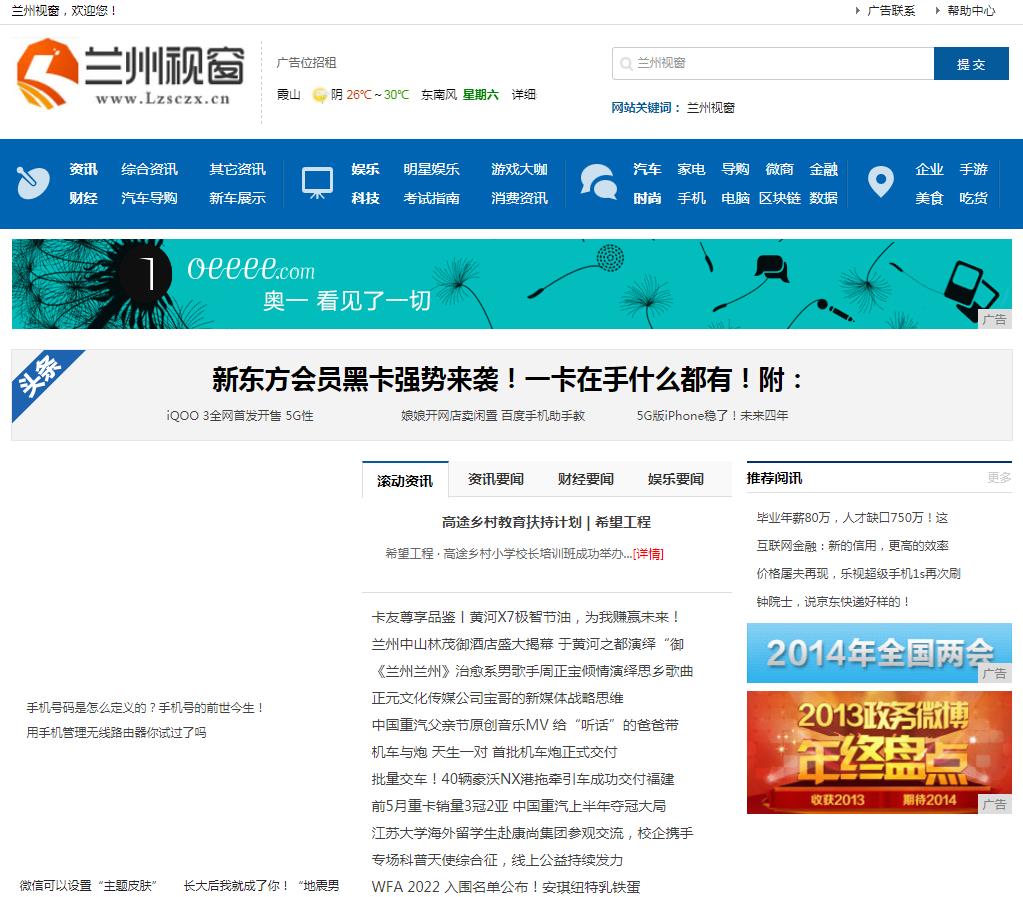Click the monitor icon beside 娱乐
Image resolution: width=1023 pixels, height=897 pixels.
coord(317,183)
